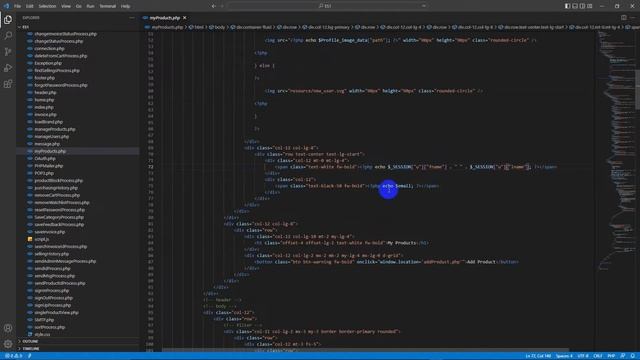640x360 pixels.
Task: Open invoice.php in explorer
Action: click(x=45, y=115)
